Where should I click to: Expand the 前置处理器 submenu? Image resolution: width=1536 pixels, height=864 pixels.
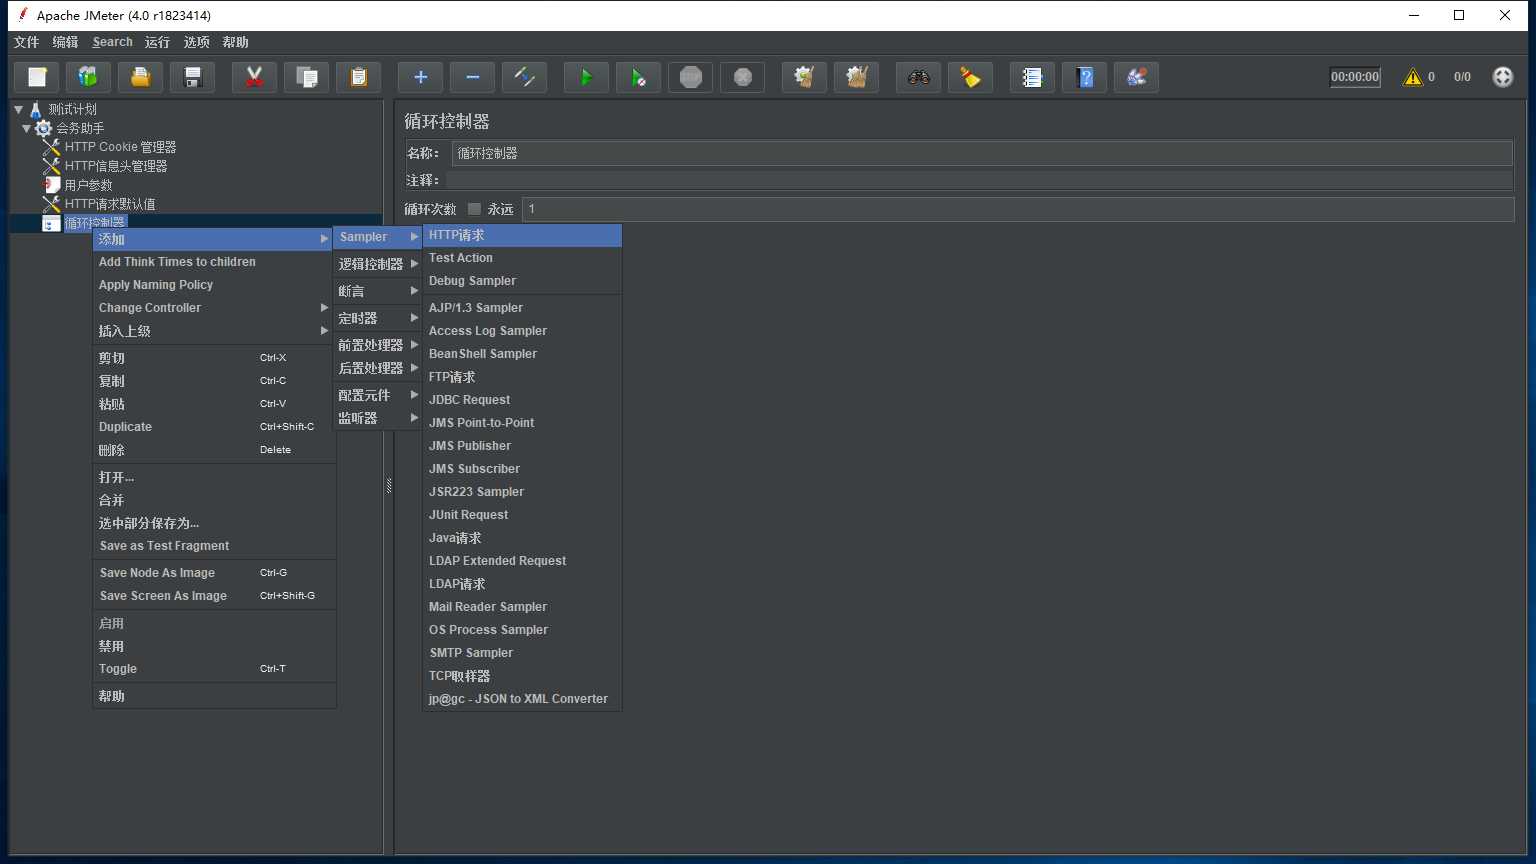pos(378,345)
